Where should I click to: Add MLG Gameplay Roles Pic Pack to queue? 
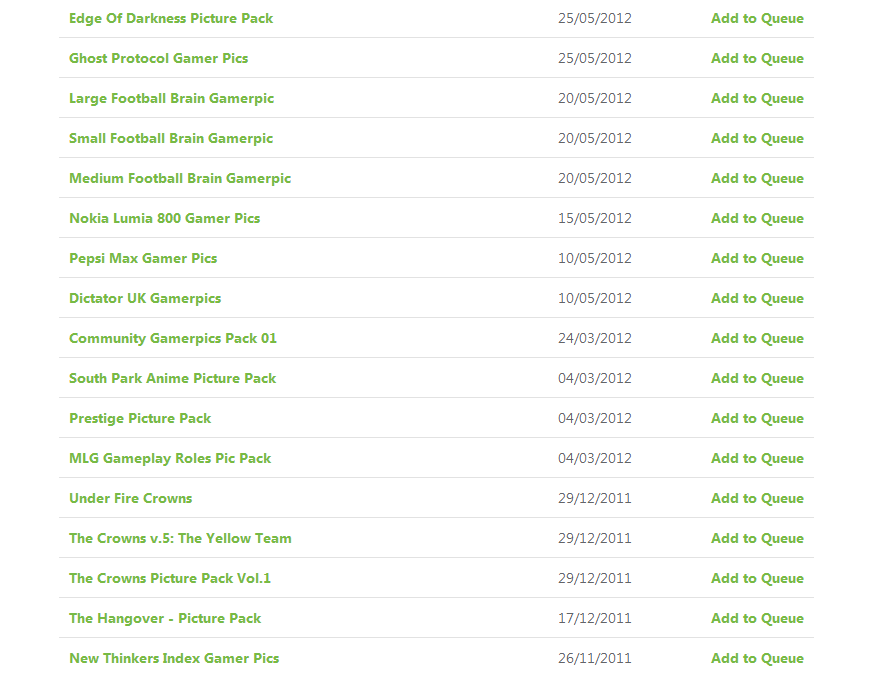tap(757, 458)
